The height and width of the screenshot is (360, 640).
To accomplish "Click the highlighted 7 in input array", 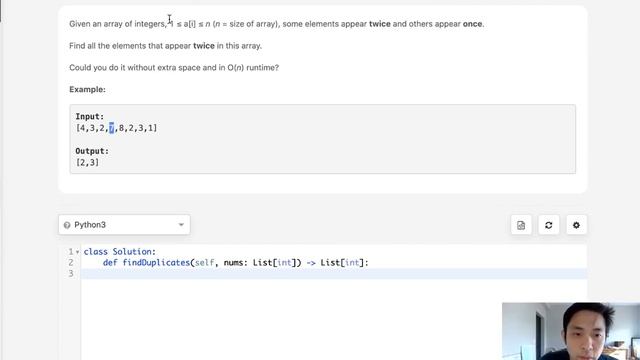I will [111, 128].
